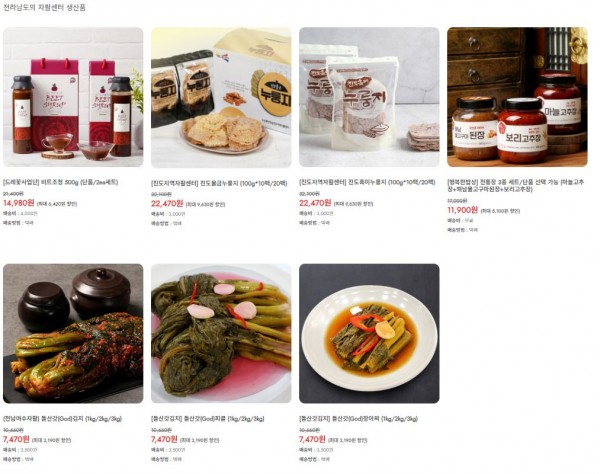The width and height of the screenshot is (600, 474).
Task: Click the 7,470원 price under 갓김치
Action: (x=16, y=439)
